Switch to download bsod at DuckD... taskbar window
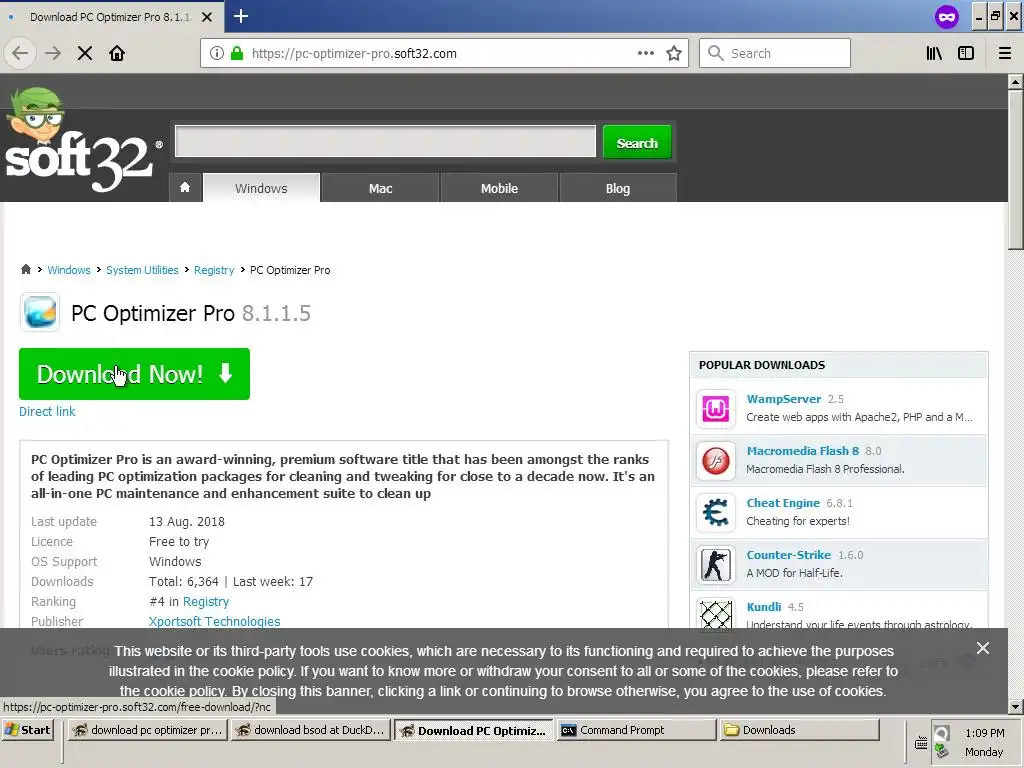Viewport: 1024px width, 768px height. 311,729
